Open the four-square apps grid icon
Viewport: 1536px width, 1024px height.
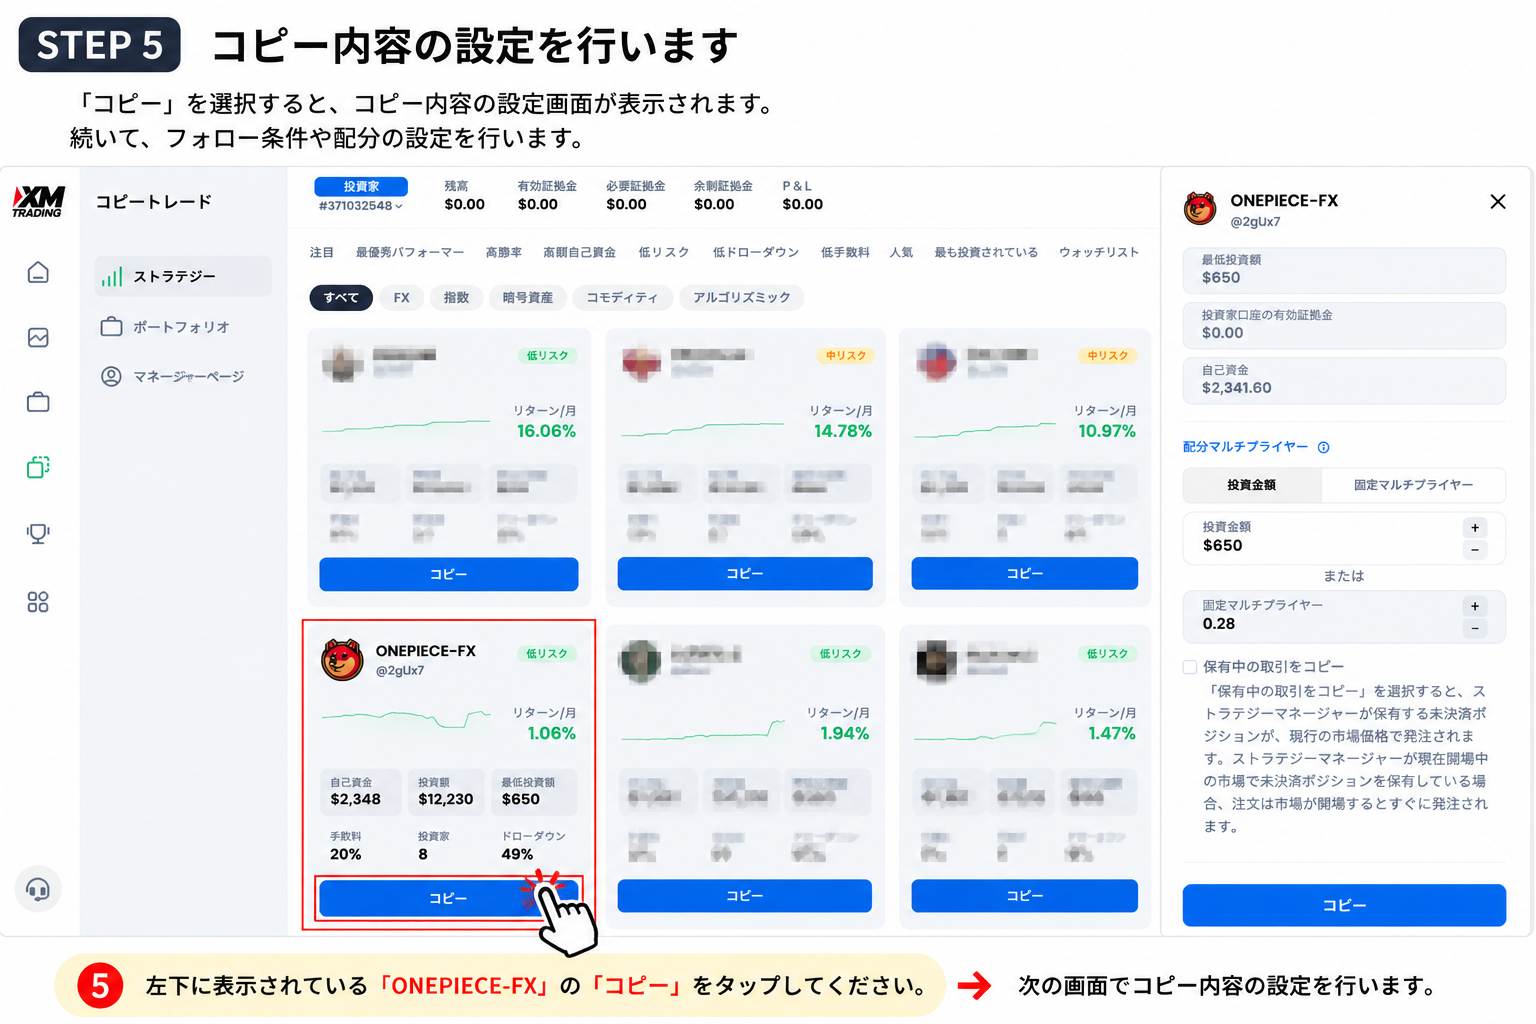tap(38, 602)
